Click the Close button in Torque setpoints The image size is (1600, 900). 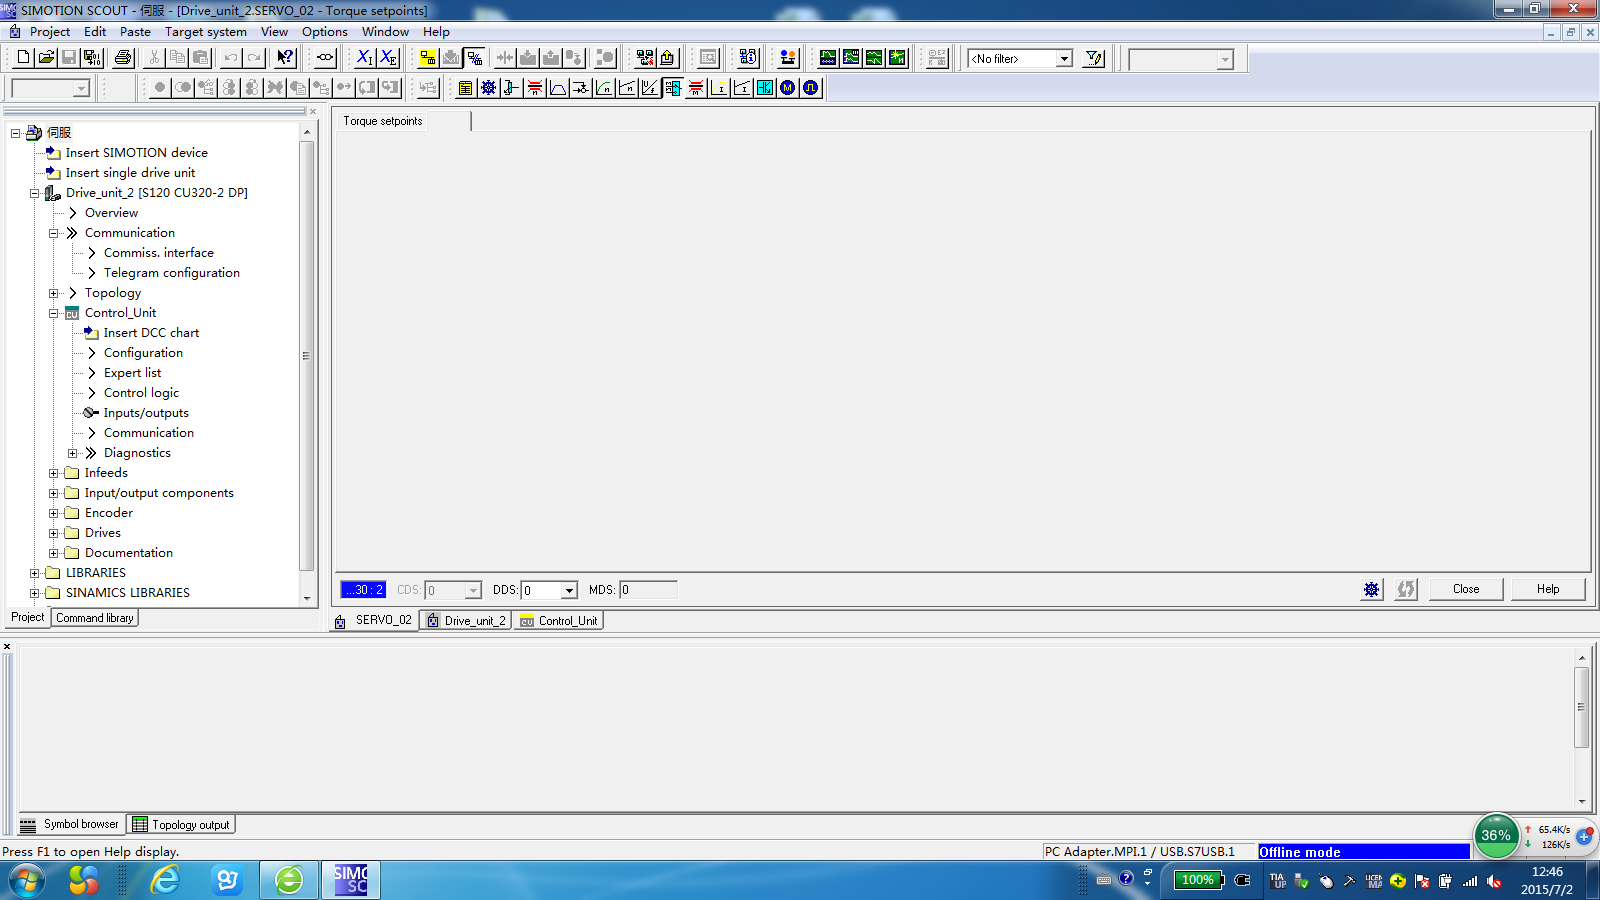[1466, 589]
